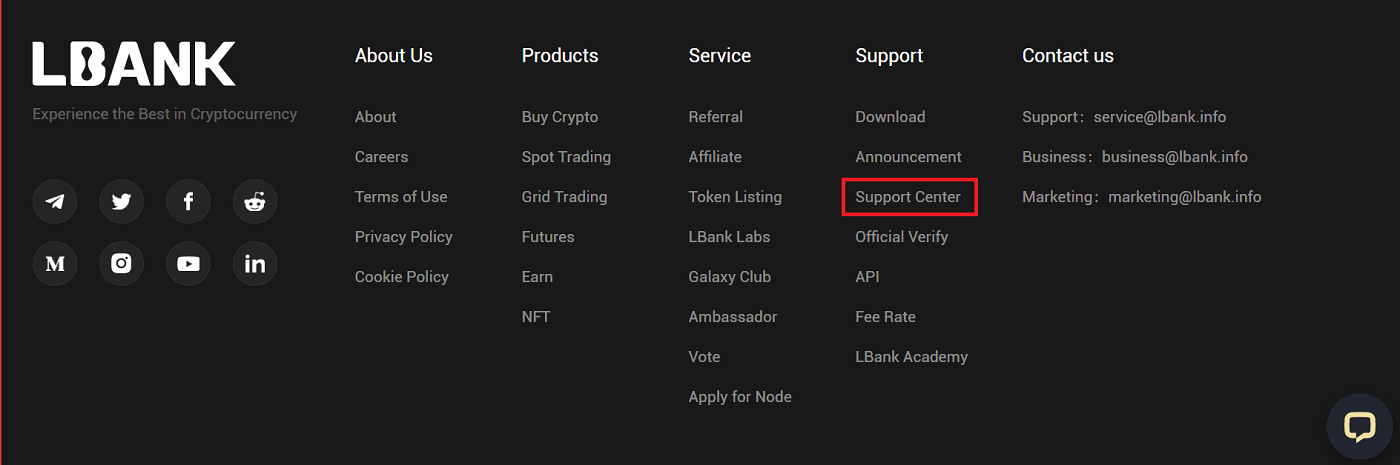The image size is (1400, 465).
Task: Open the live chat bubble widget
Action: pos(1359,427)
